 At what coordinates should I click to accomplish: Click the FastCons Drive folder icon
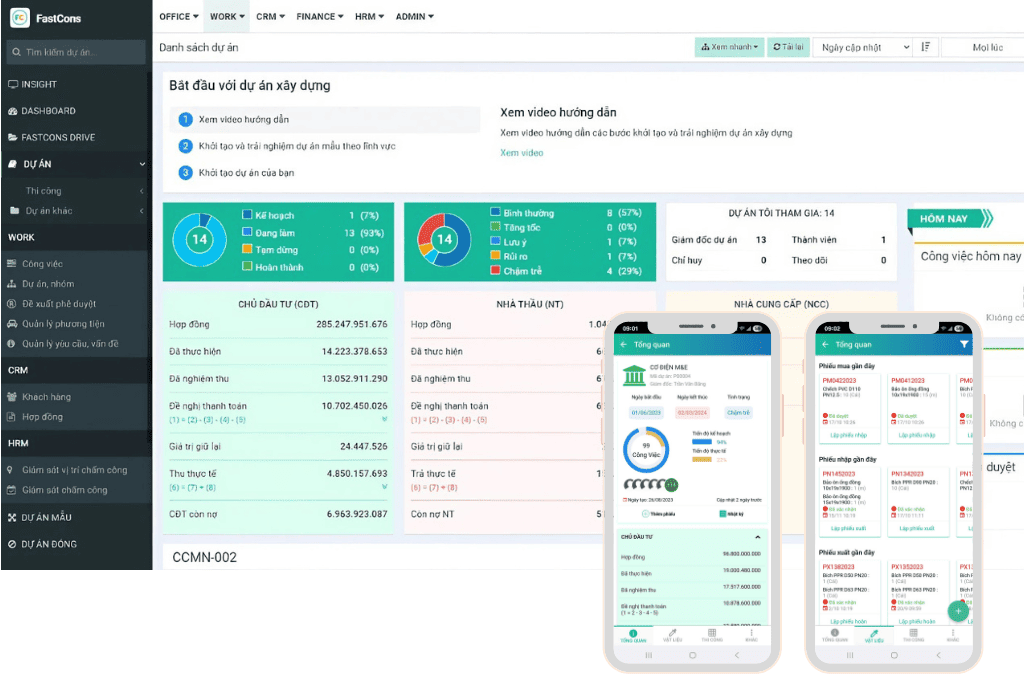tap(13, 137)
